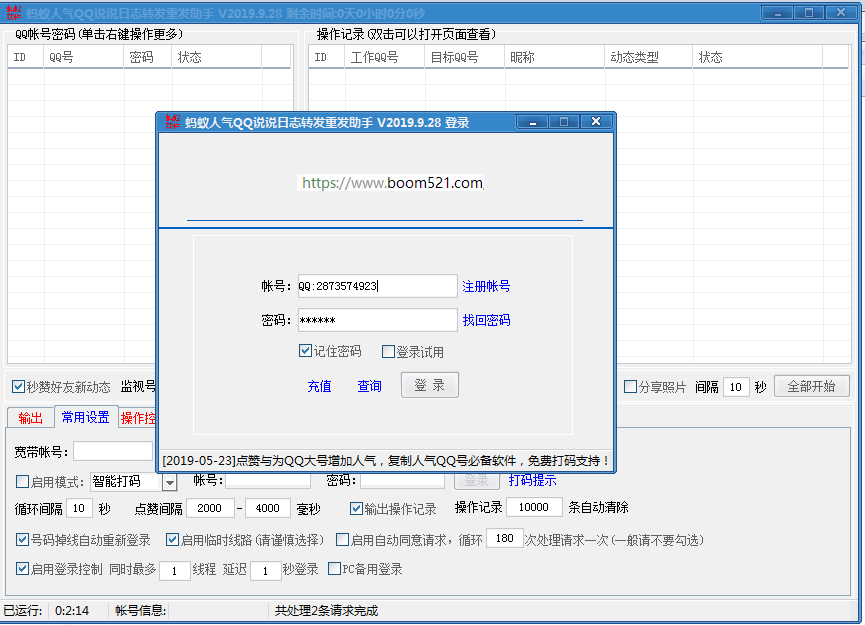The width and height of the screenshot is (865, 625).
Task: Click the 间隔 10 seconds field beside 分享照片
Action: pos(736,387)
